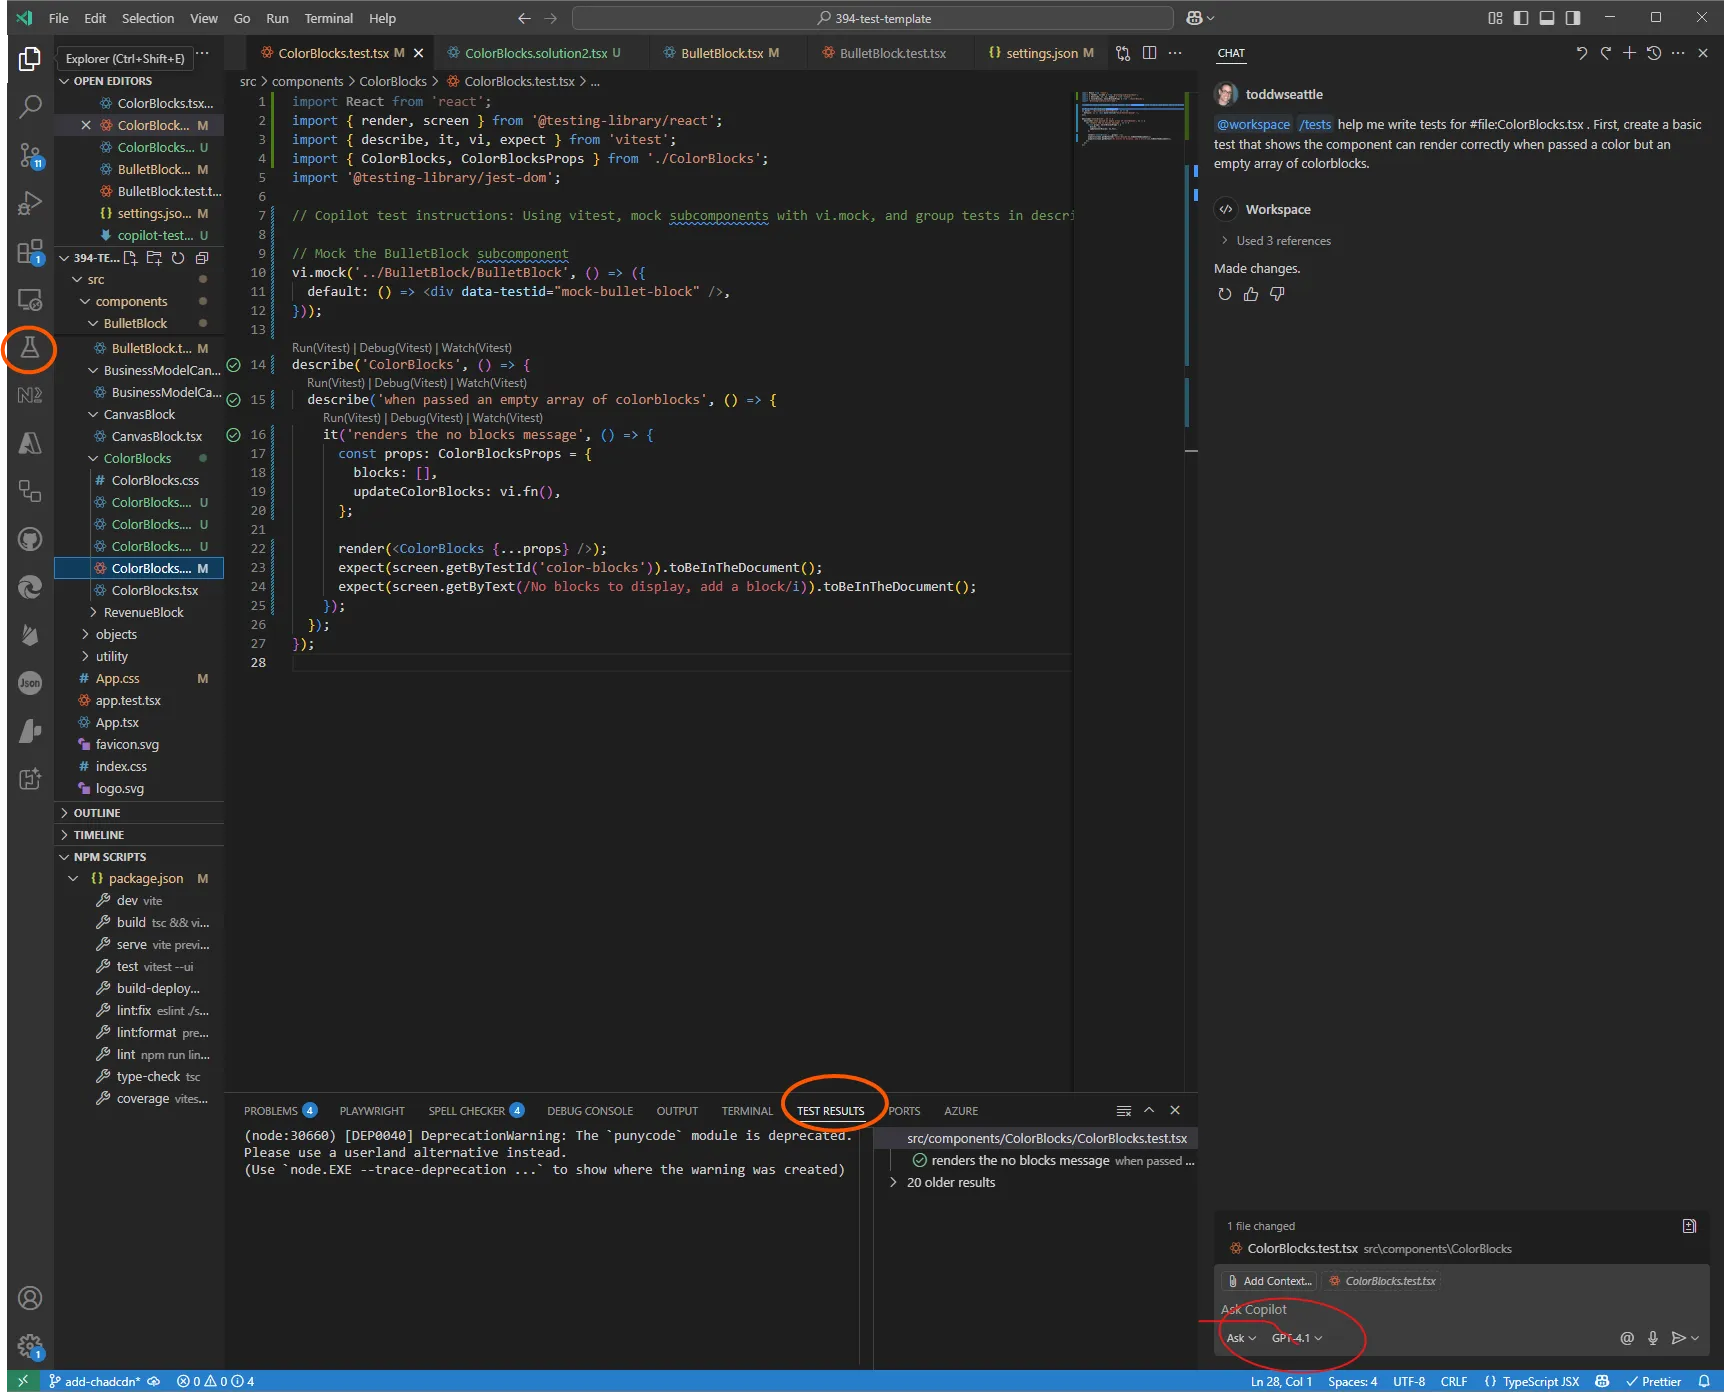The width and height of the screenshot is (1724, 1392).
Task: Open the Testing view in the Activity Bar
Action: pos(29,349)
